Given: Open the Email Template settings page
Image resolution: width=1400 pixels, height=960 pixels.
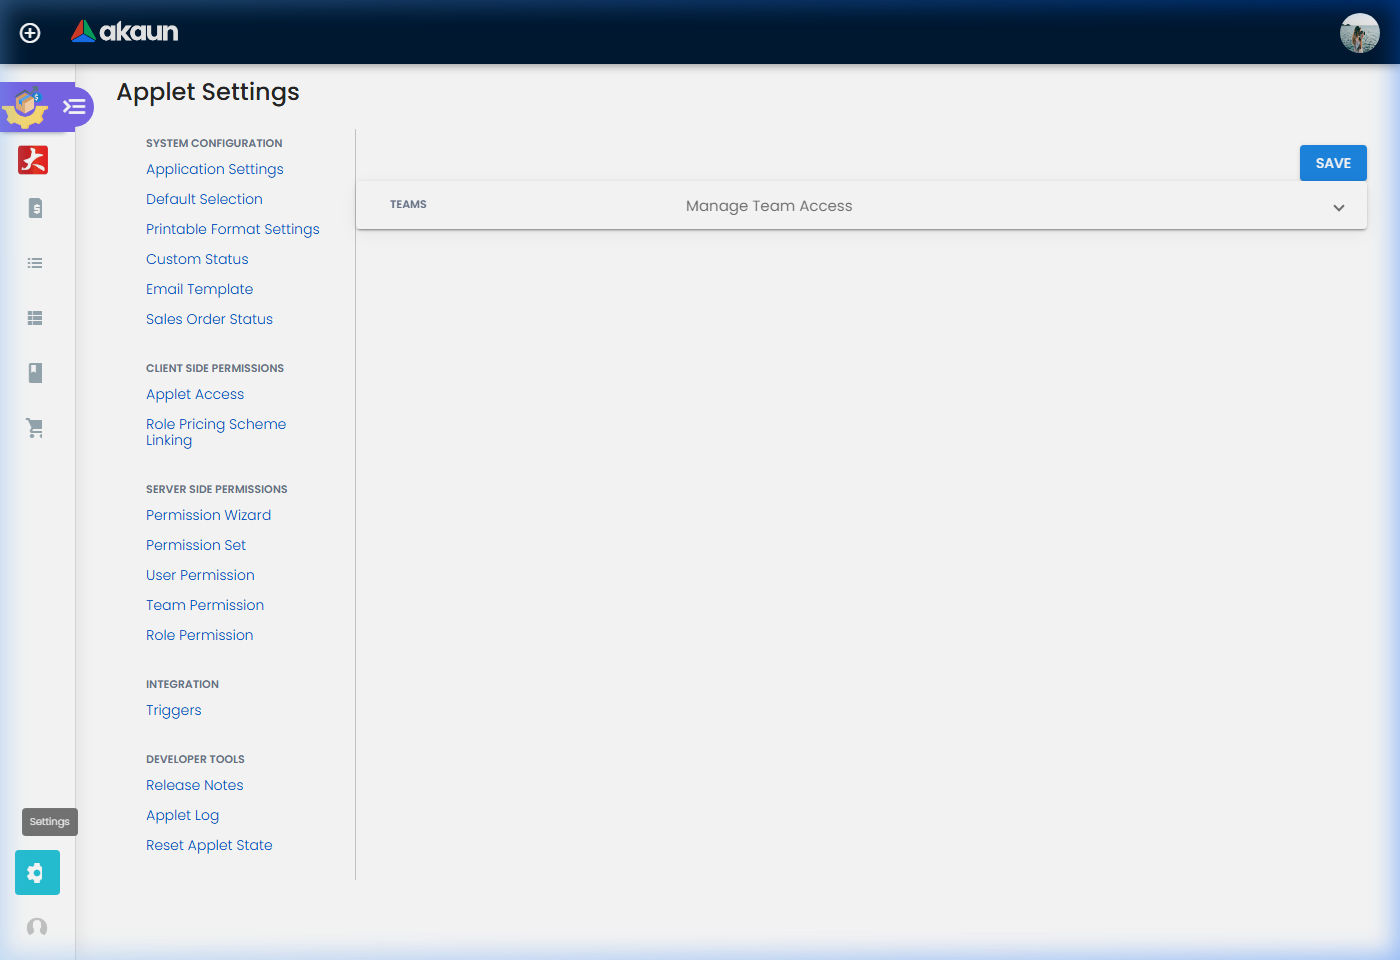Looking at the screenshot, I should [199, 289].
